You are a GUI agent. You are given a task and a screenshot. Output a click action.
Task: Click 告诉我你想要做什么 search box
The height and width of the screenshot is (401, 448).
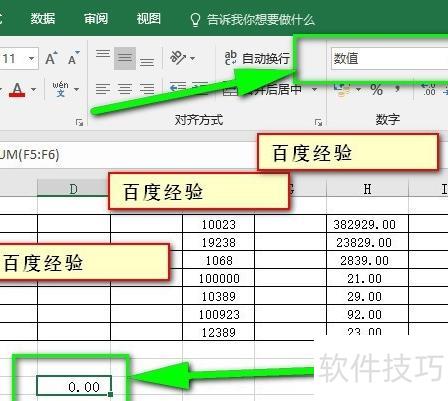pos(253,20)
